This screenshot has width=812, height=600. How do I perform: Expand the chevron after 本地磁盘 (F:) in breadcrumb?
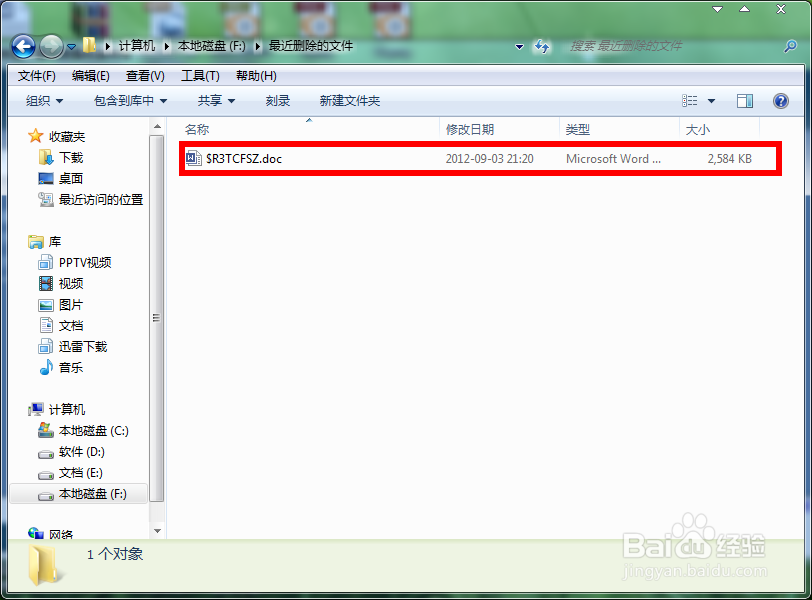coord(257,46)
